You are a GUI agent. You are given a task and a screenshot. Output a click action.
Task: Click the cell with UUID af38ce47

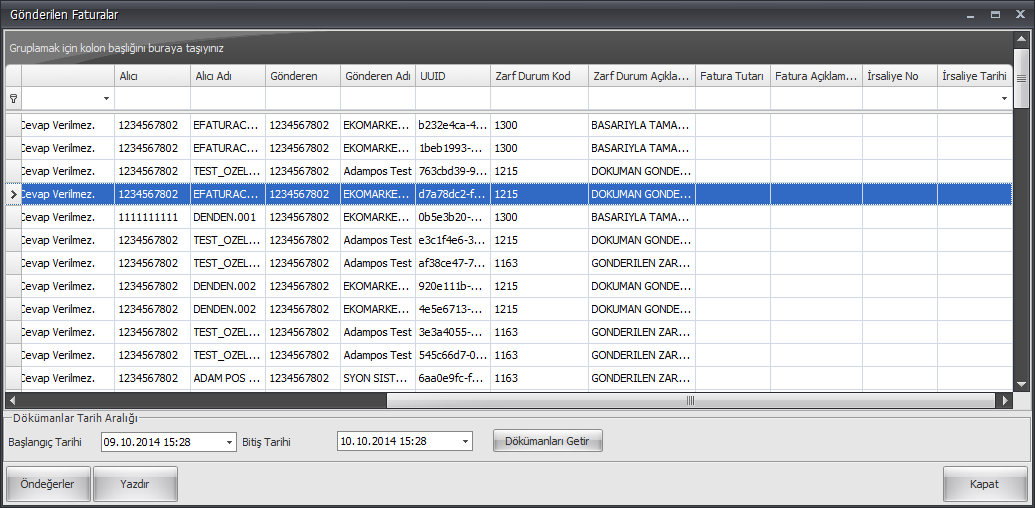click(x=453, y=263)
